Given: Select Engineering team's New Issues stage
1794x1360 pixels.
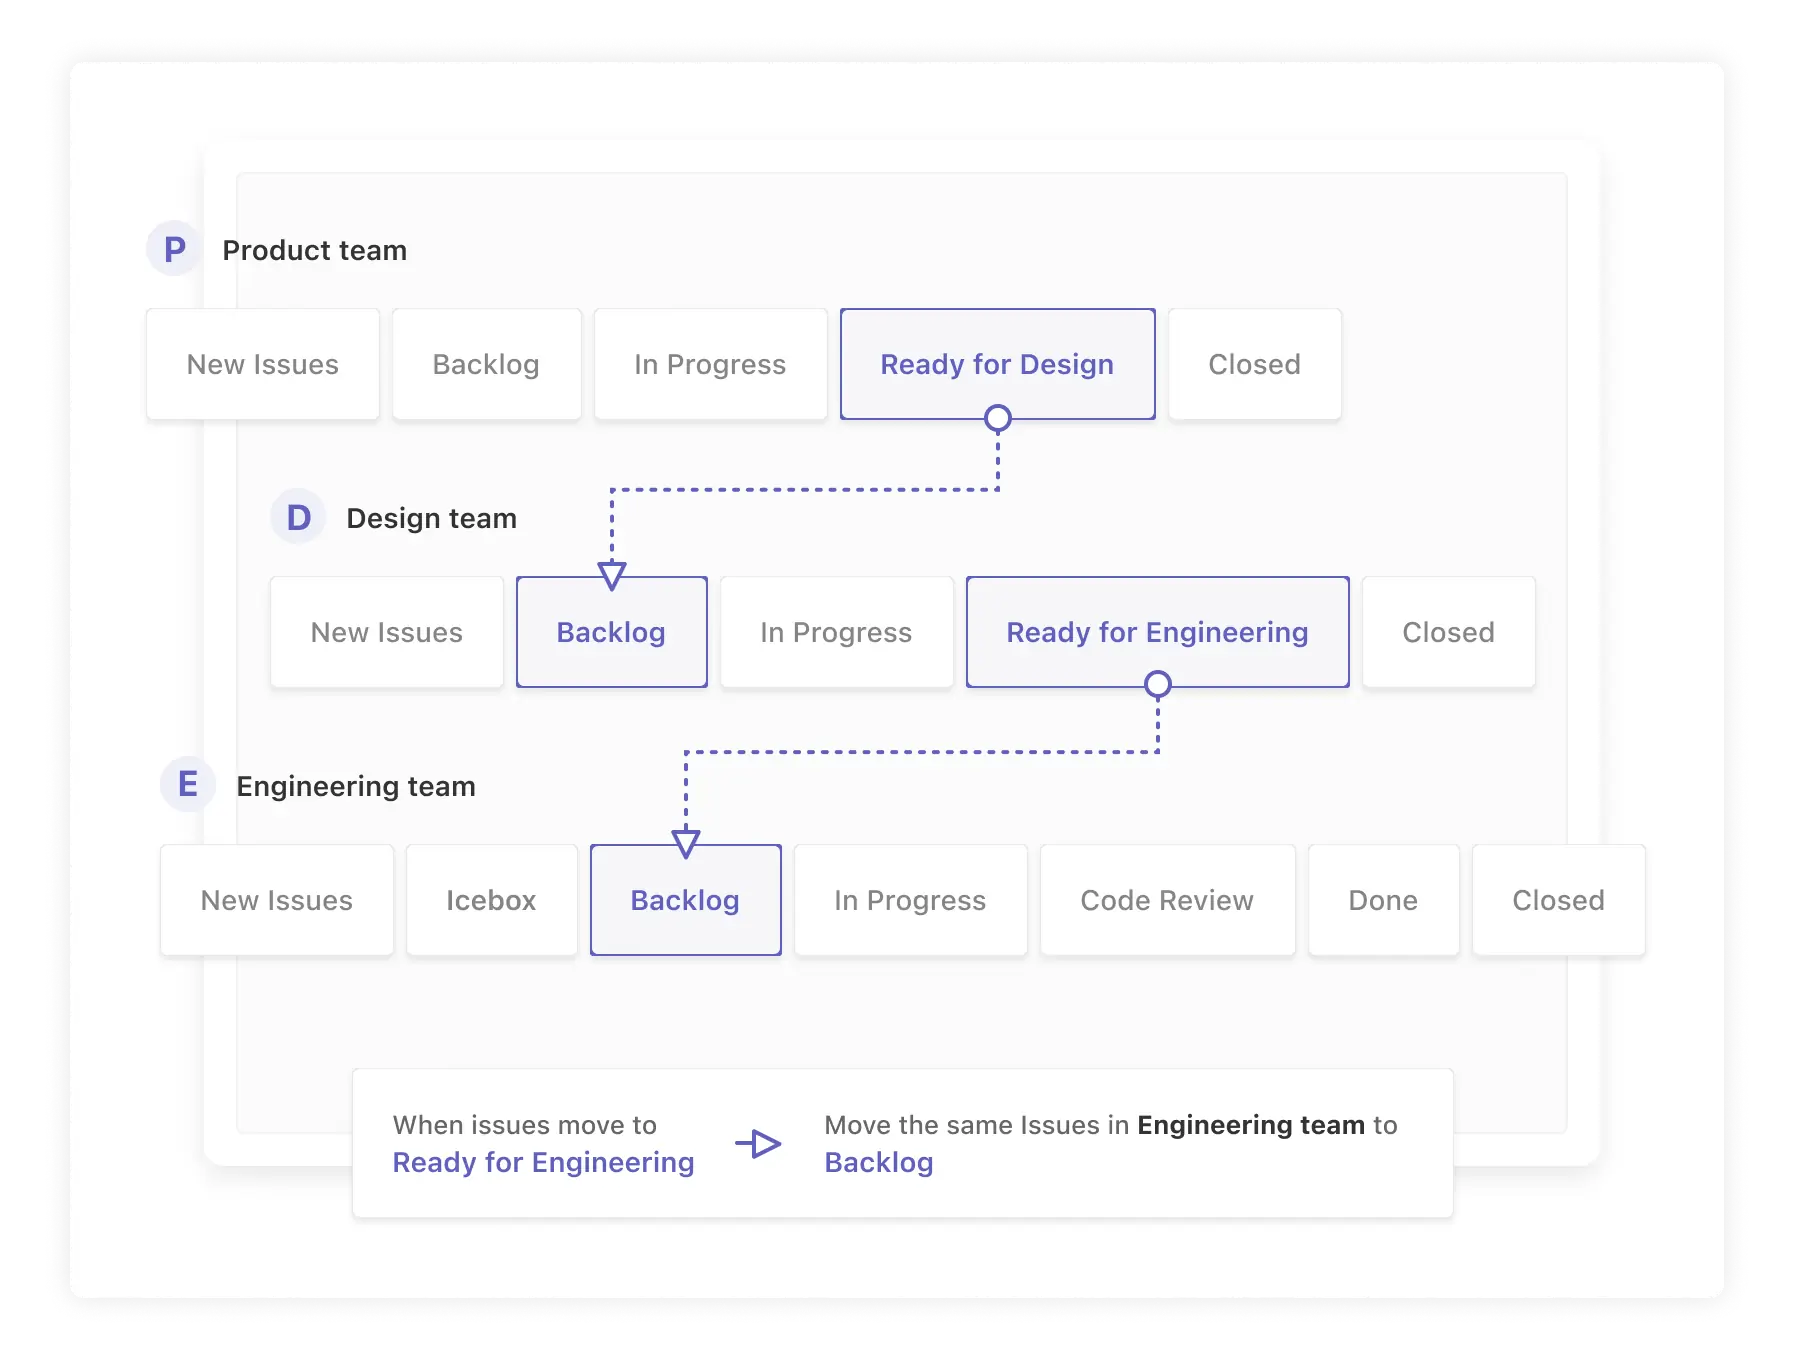Looking at the screenshot, I should tap(277, 900).
